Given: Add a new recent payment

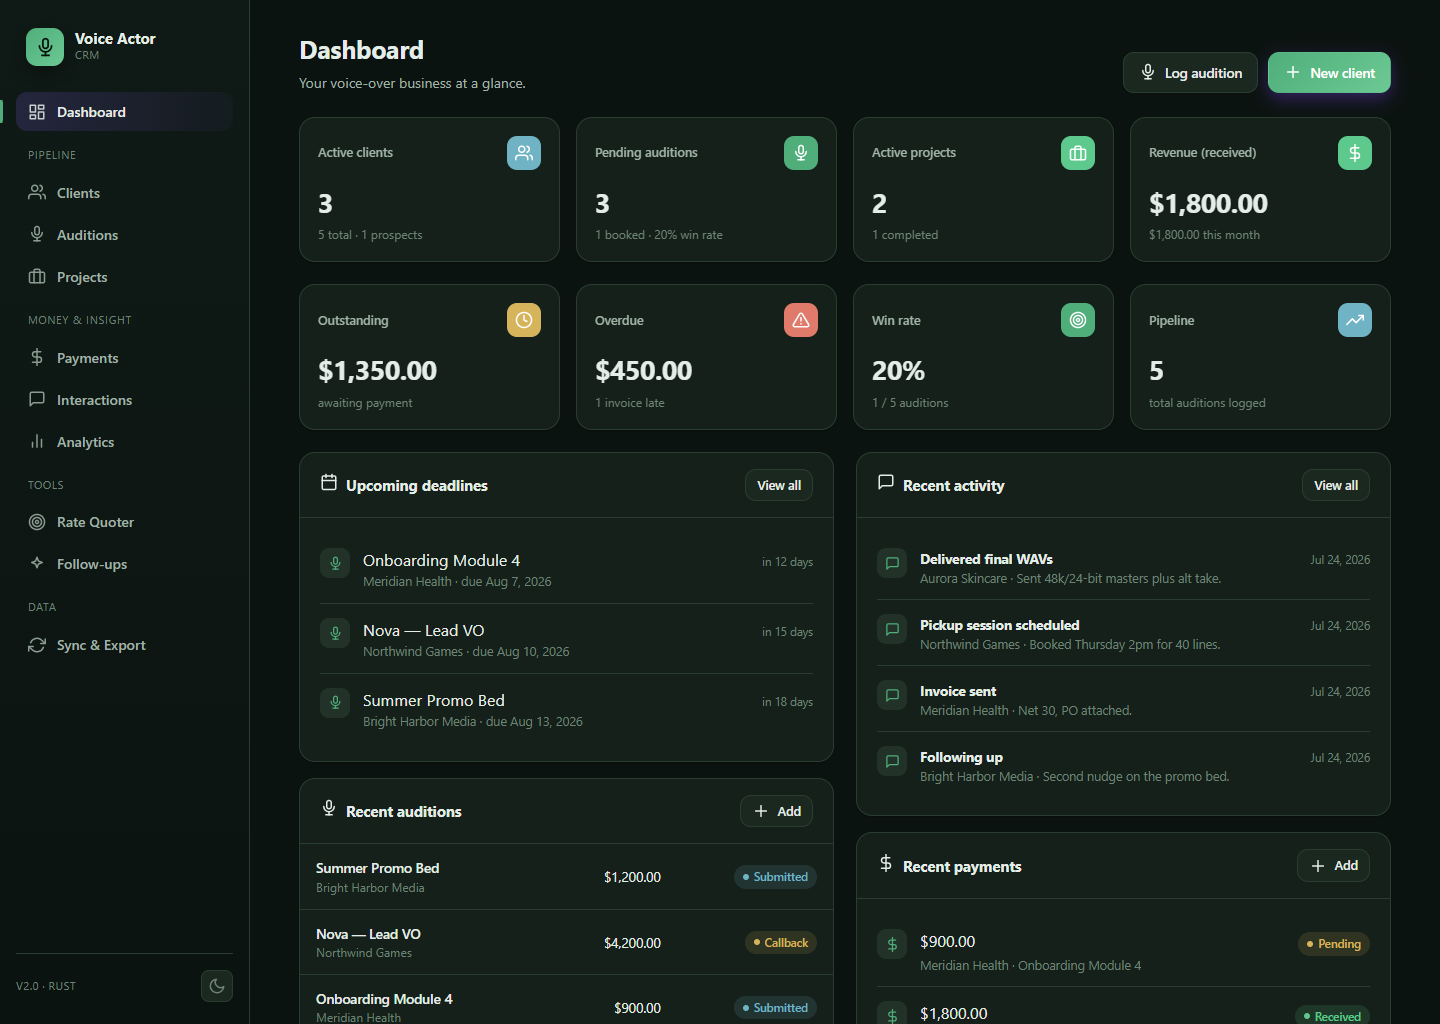Looking at the screenshot, I should [1334, 866].
